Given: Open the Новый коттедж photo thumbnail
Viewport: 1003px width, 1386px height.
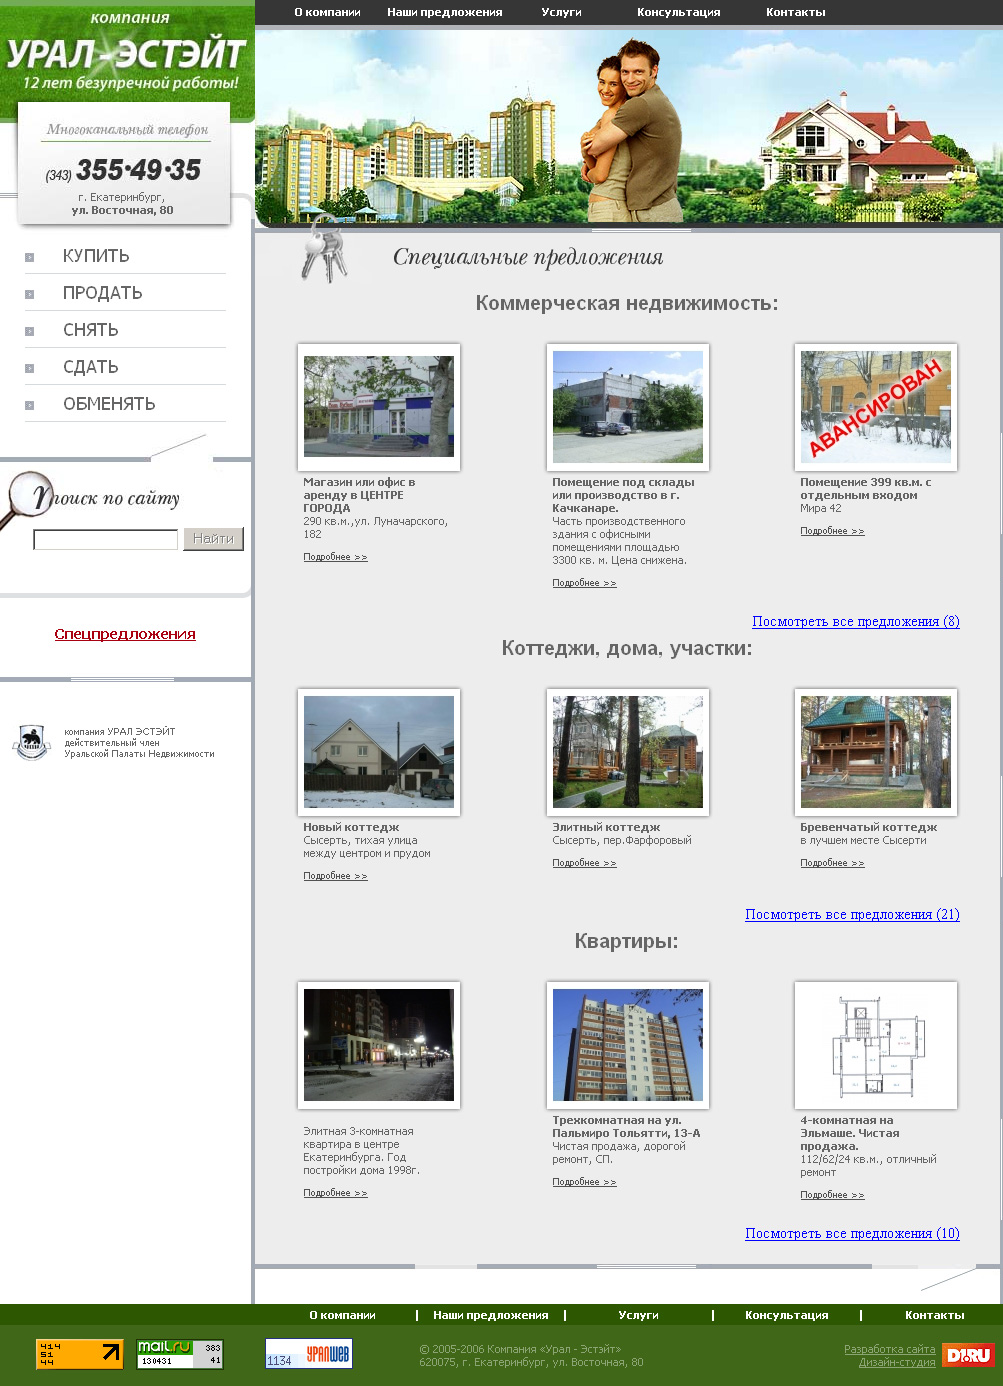Looking at the screenshot, I should [379, 752].
